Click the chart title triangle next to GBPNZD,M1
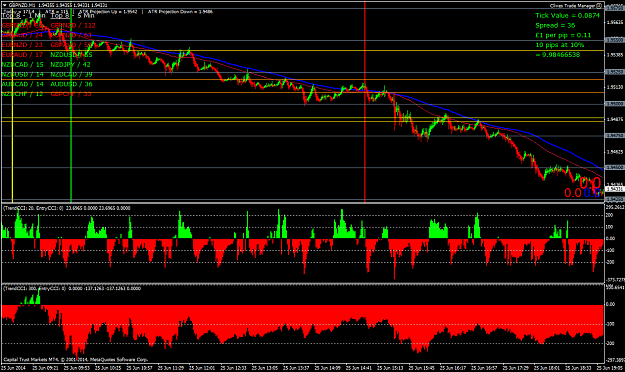Screen dimensions: 625x372 pyautogui.click(x=5, y=5)
